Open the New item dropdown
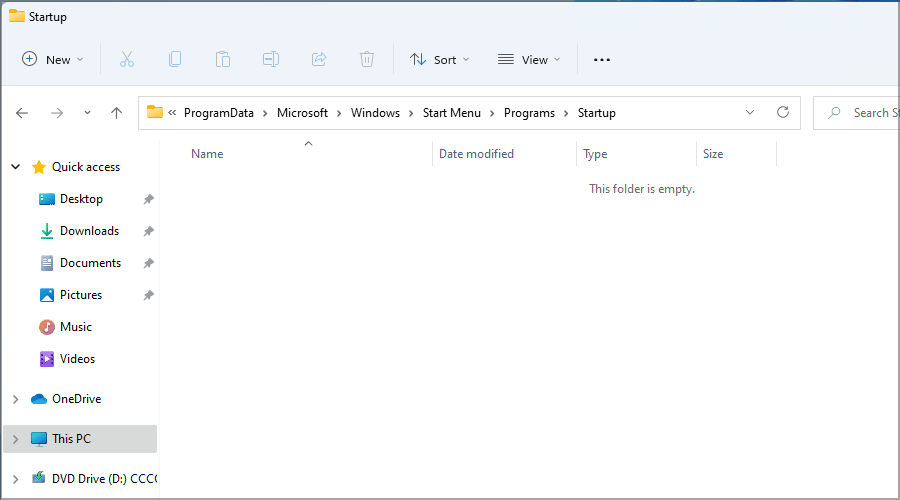Screen dimensions: 900x500 point(53,60)
